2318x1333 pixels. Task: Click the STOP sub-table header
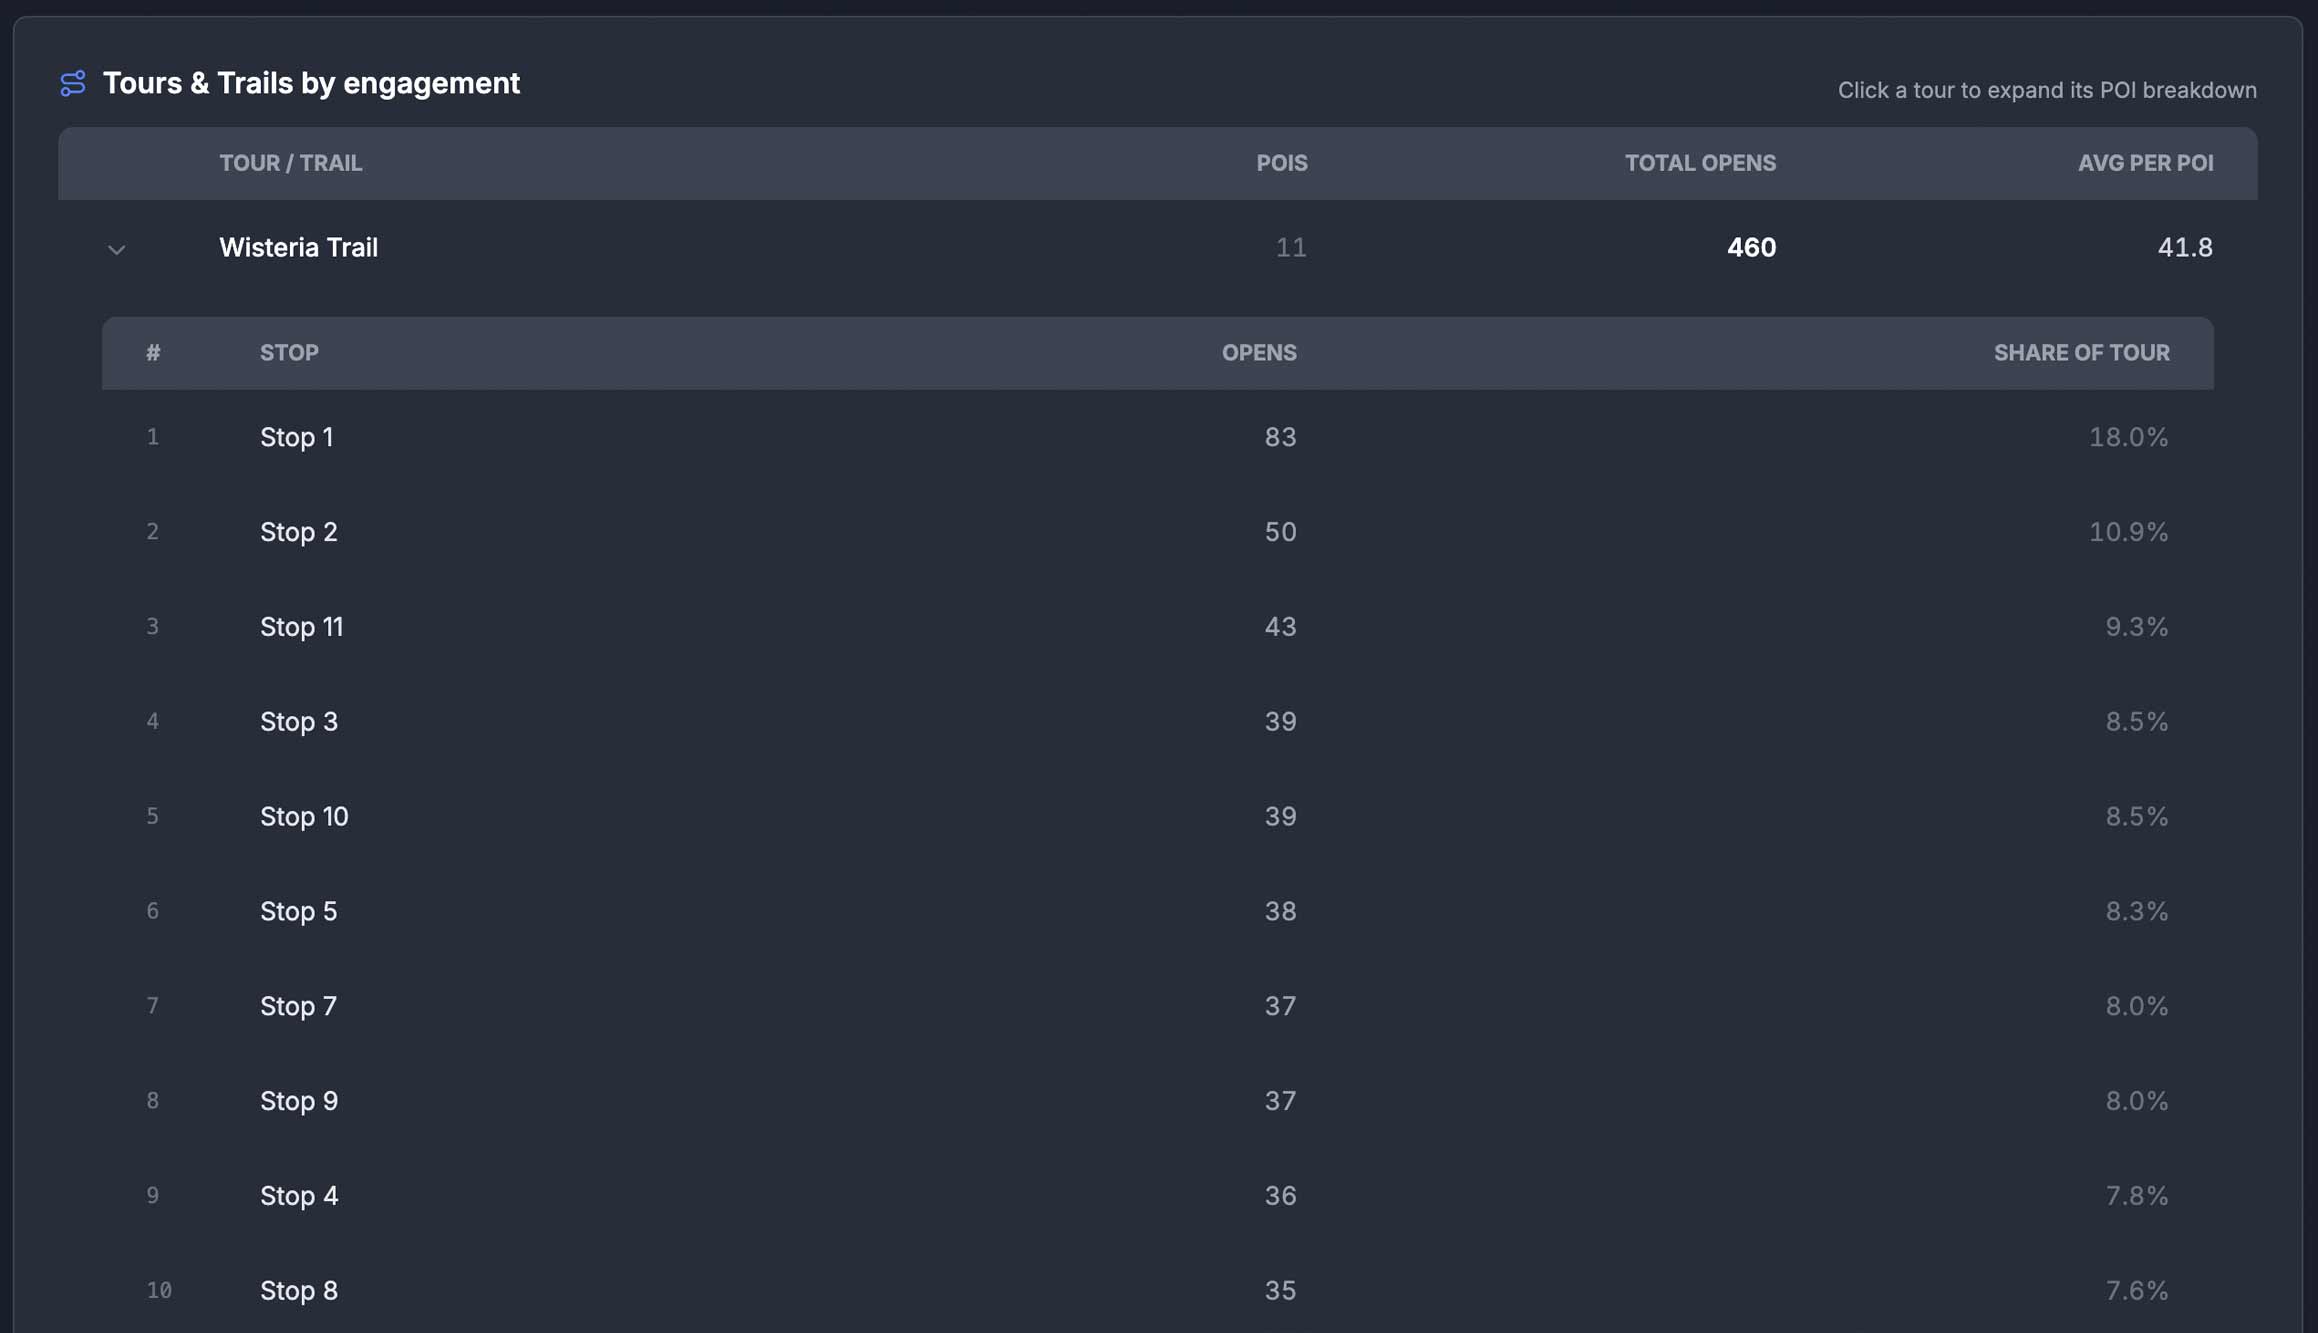tap(289, 353)
